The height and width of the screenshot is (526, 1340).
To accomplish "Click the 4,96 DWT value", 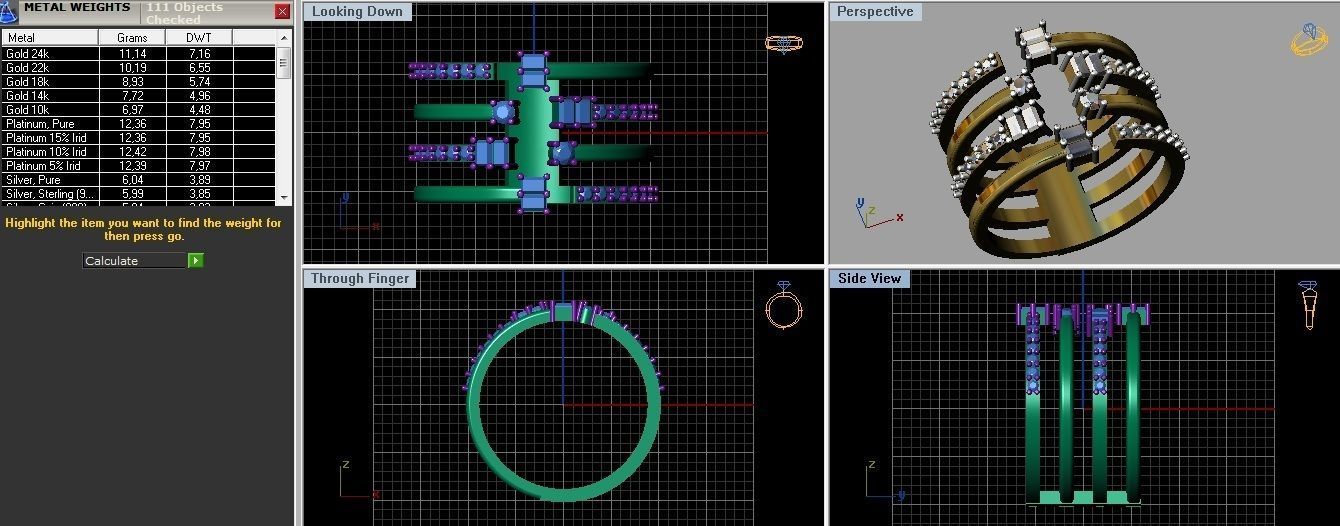I will coord(199,95).
